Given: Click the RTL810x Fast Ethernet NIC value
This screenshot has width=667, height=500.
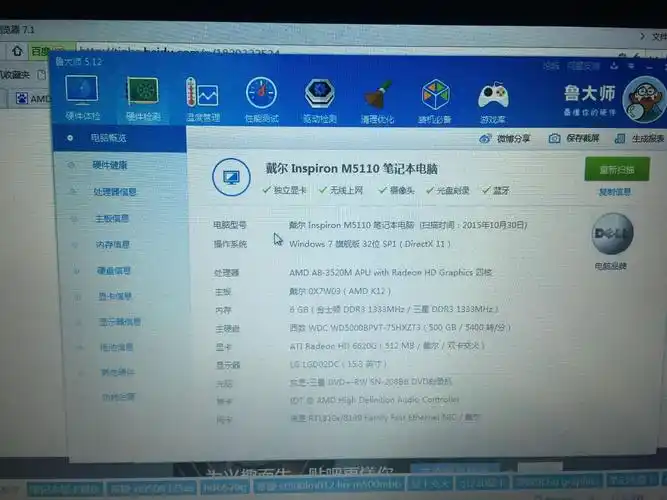Looking at the screenshot, I should pyautogui.click(x=386, y=418).
